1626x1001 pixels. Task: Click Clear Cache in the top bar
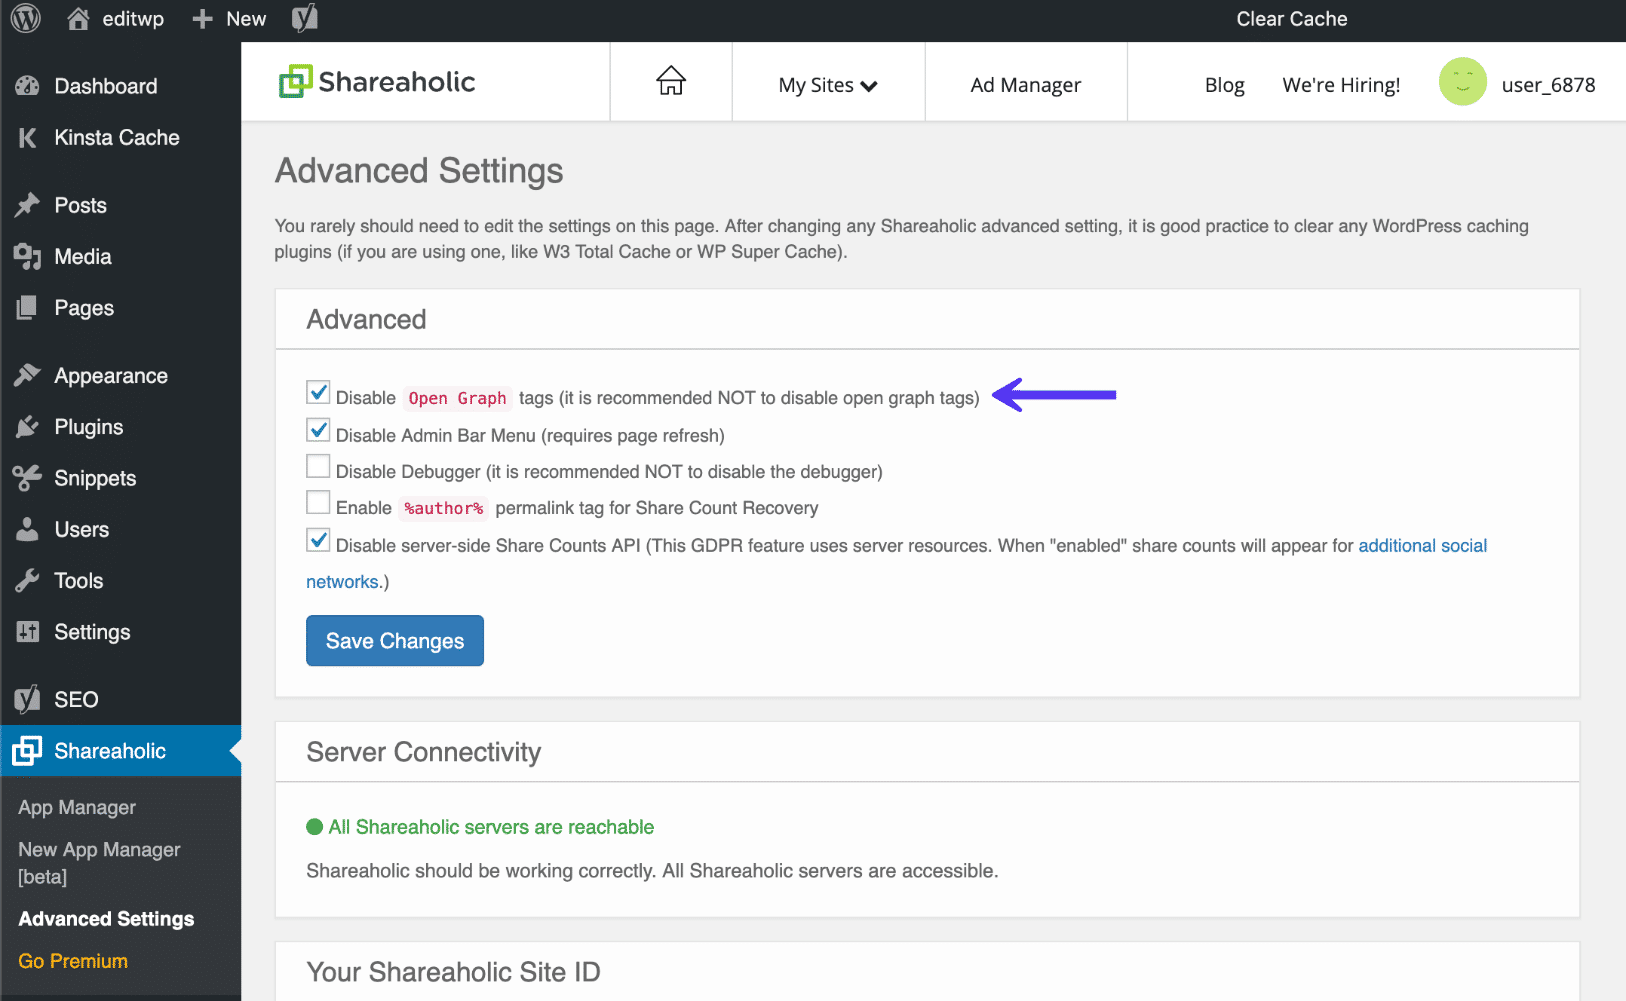1291,18
